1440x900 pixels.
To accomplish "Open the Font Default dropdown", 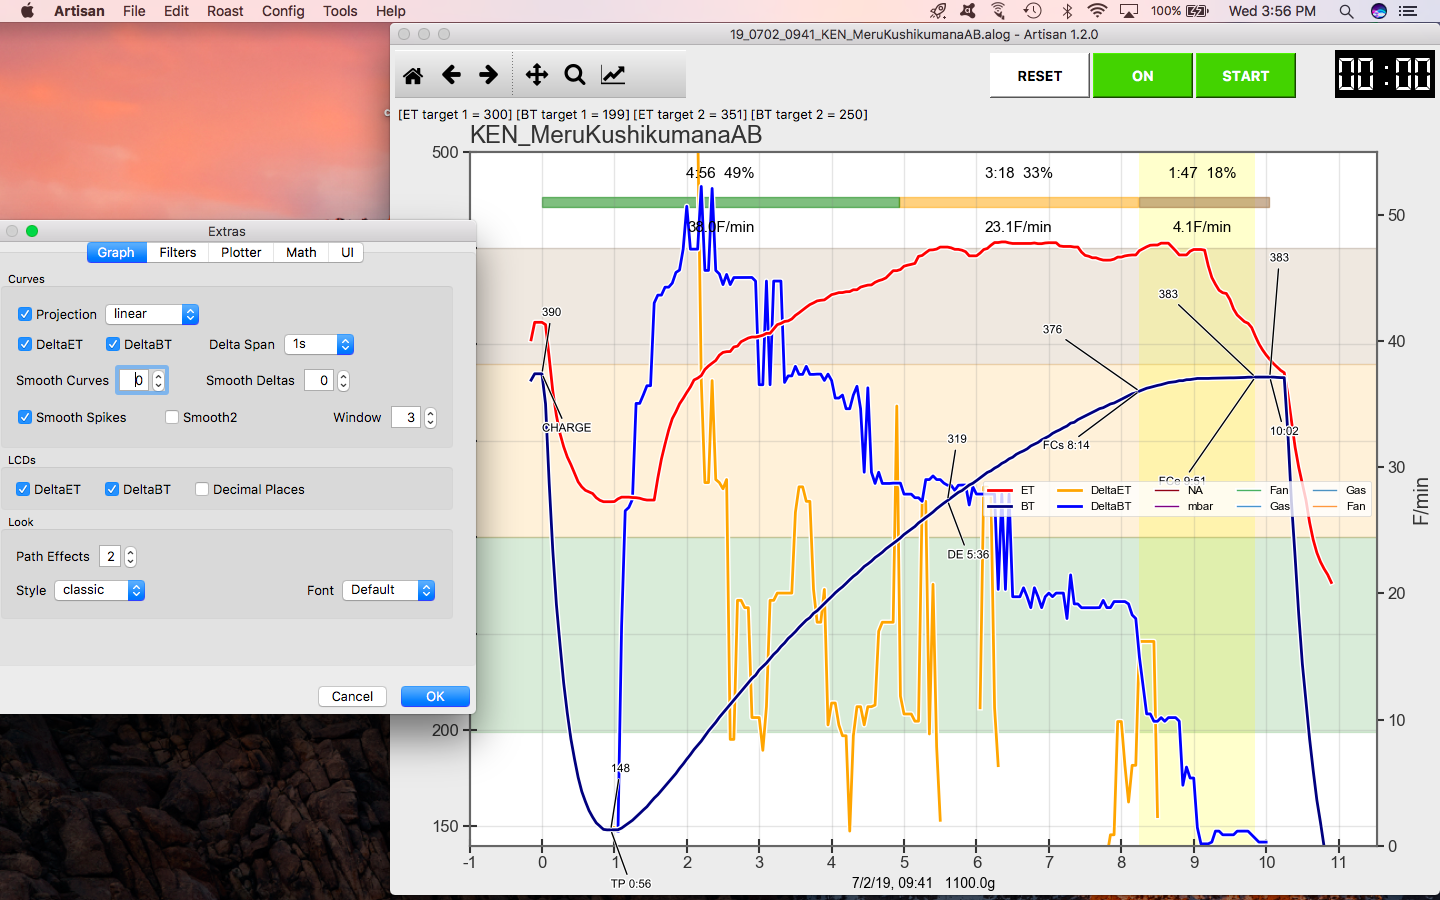I will coord(389,590).
